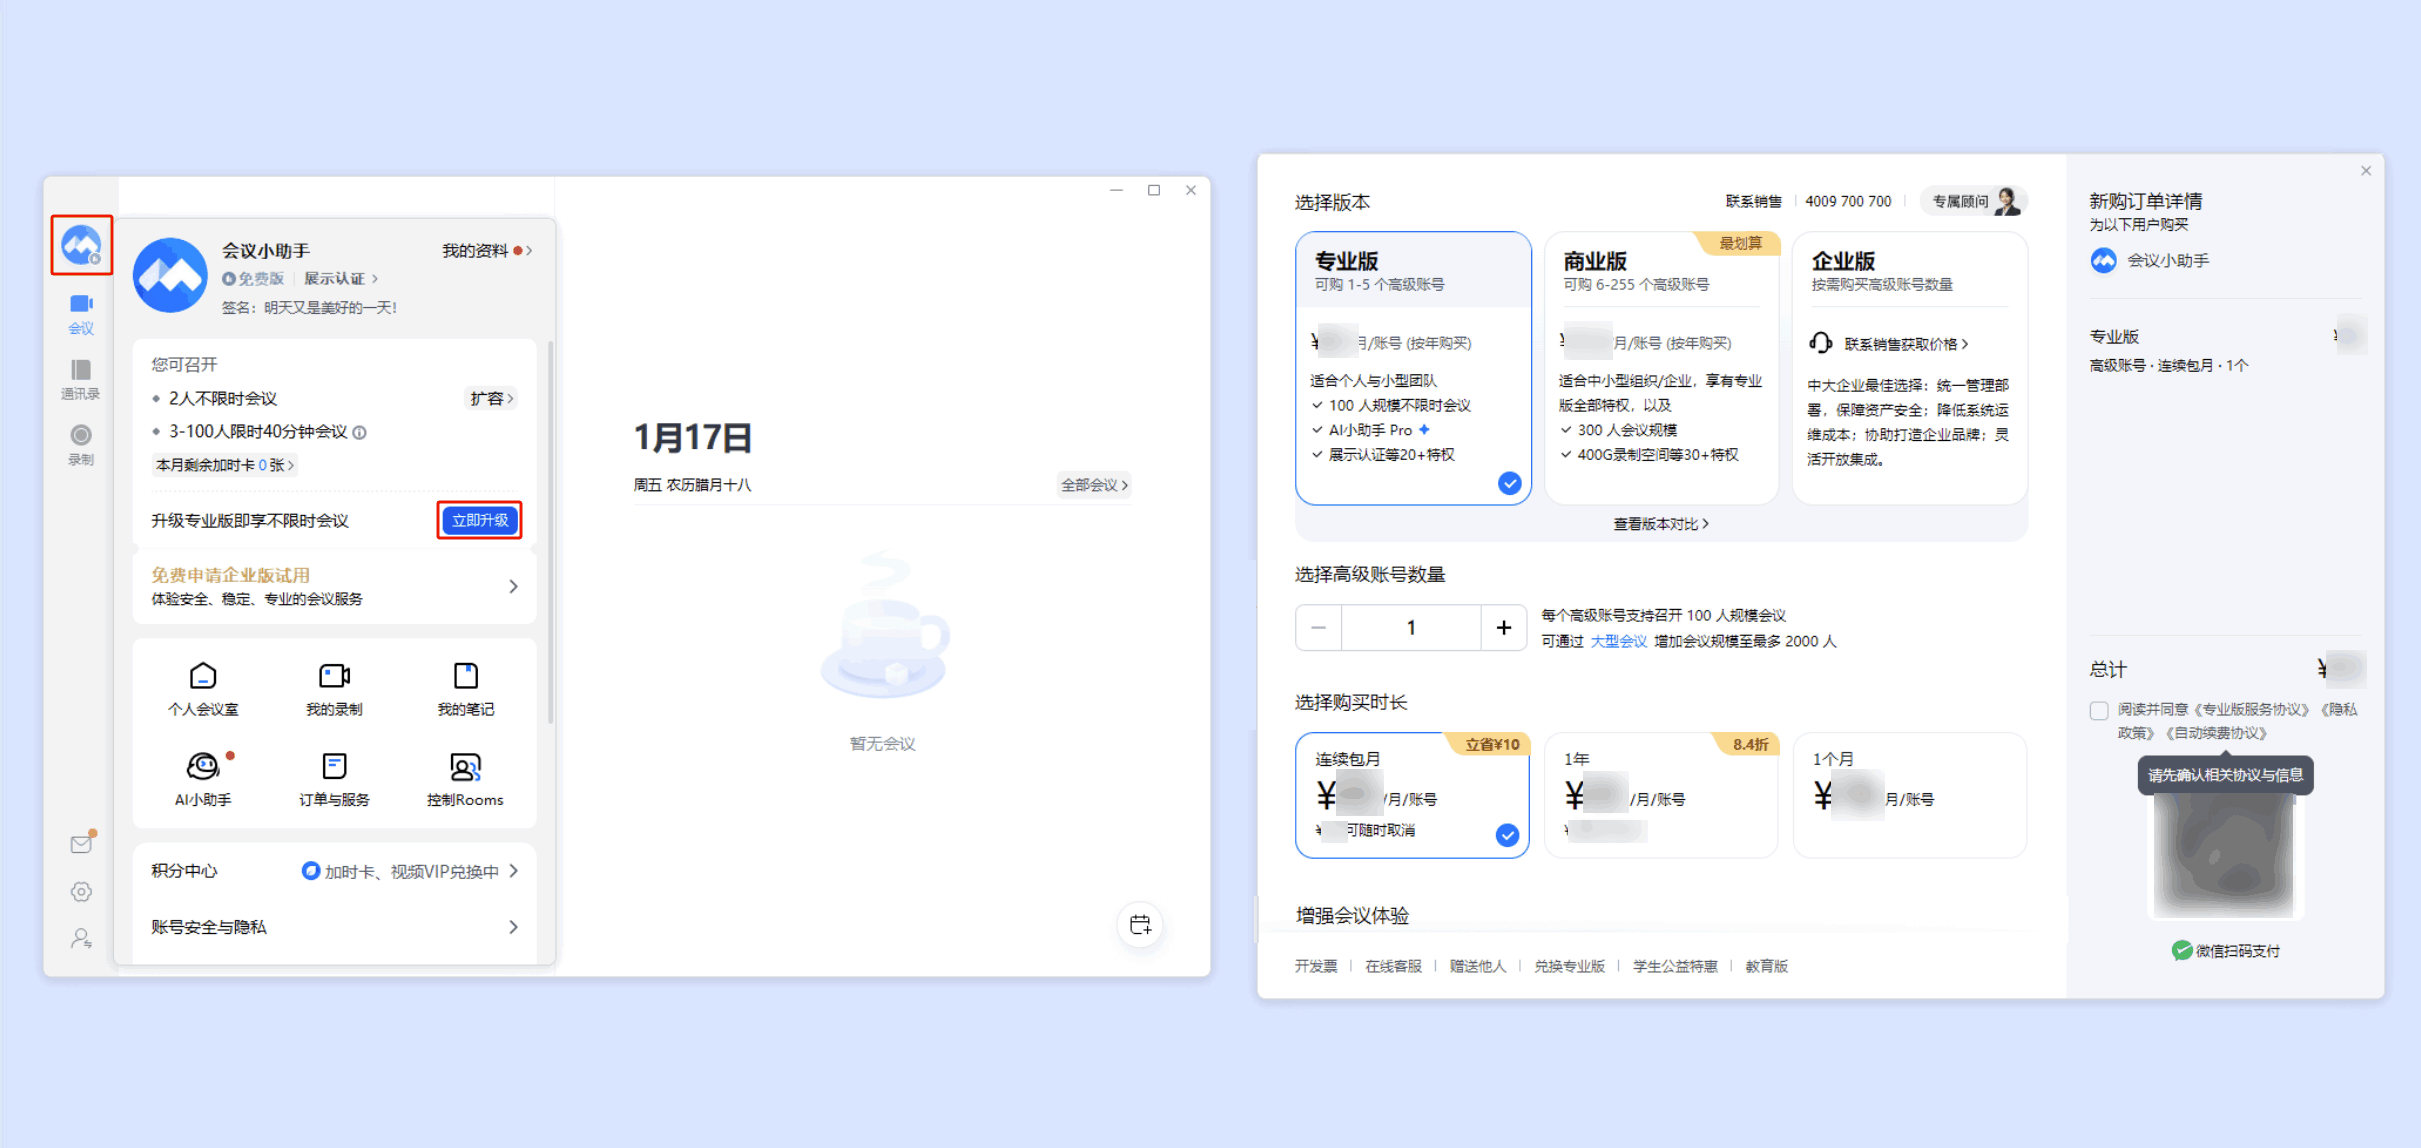Click 在线客服 in the footer menu
The width and height of the screenshot is (2421, 1148).
1393,966
